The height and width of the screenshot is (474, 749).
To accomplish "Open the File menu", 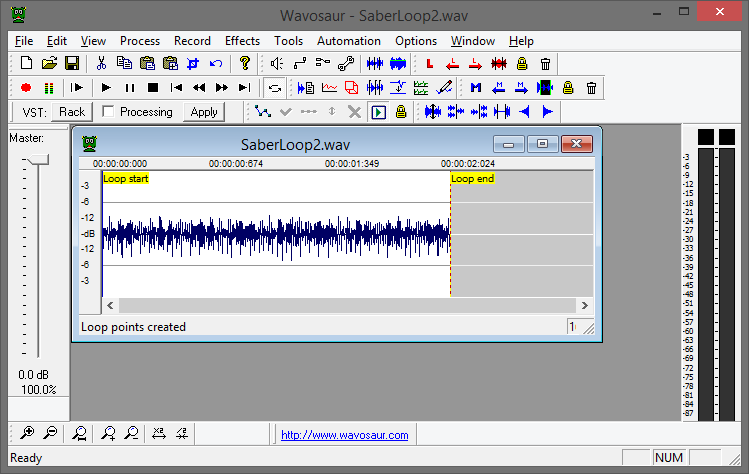I will click(24, 41).
